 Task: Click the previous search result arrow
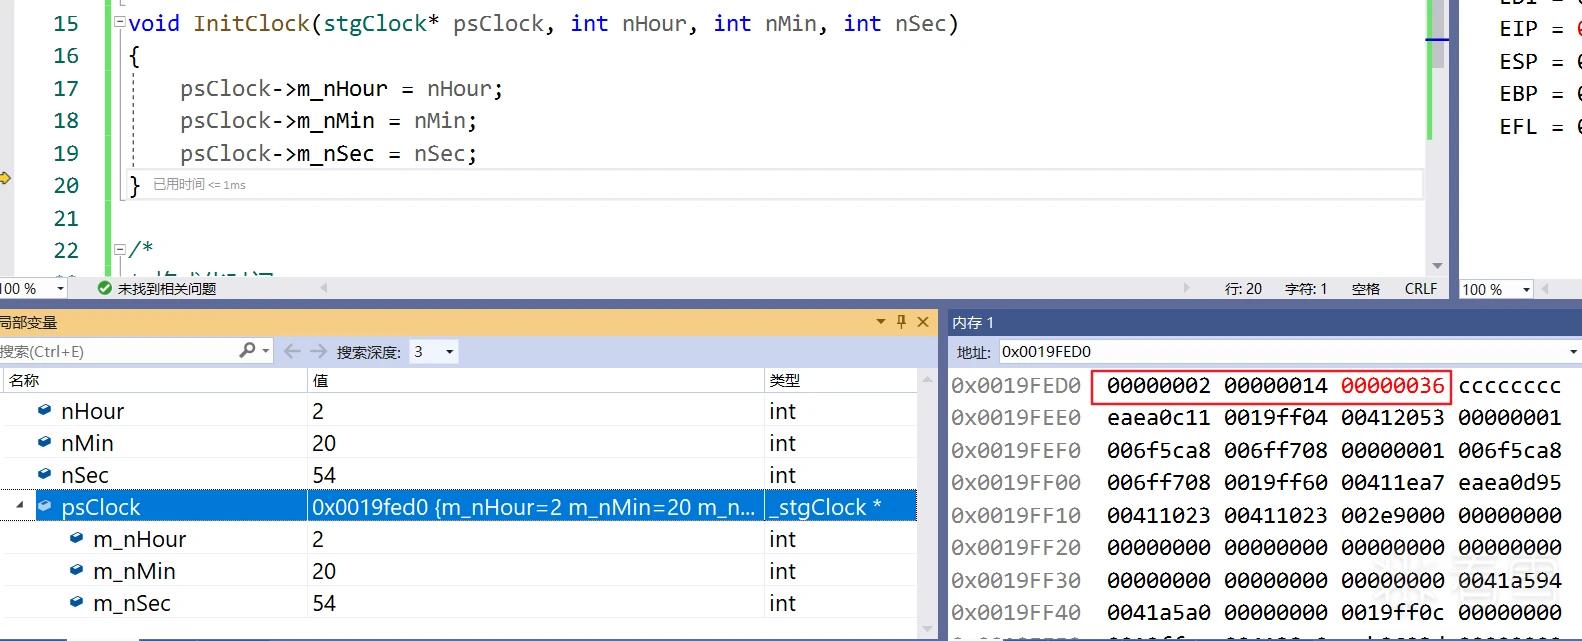pyautogui.click(x=292, y=351)
